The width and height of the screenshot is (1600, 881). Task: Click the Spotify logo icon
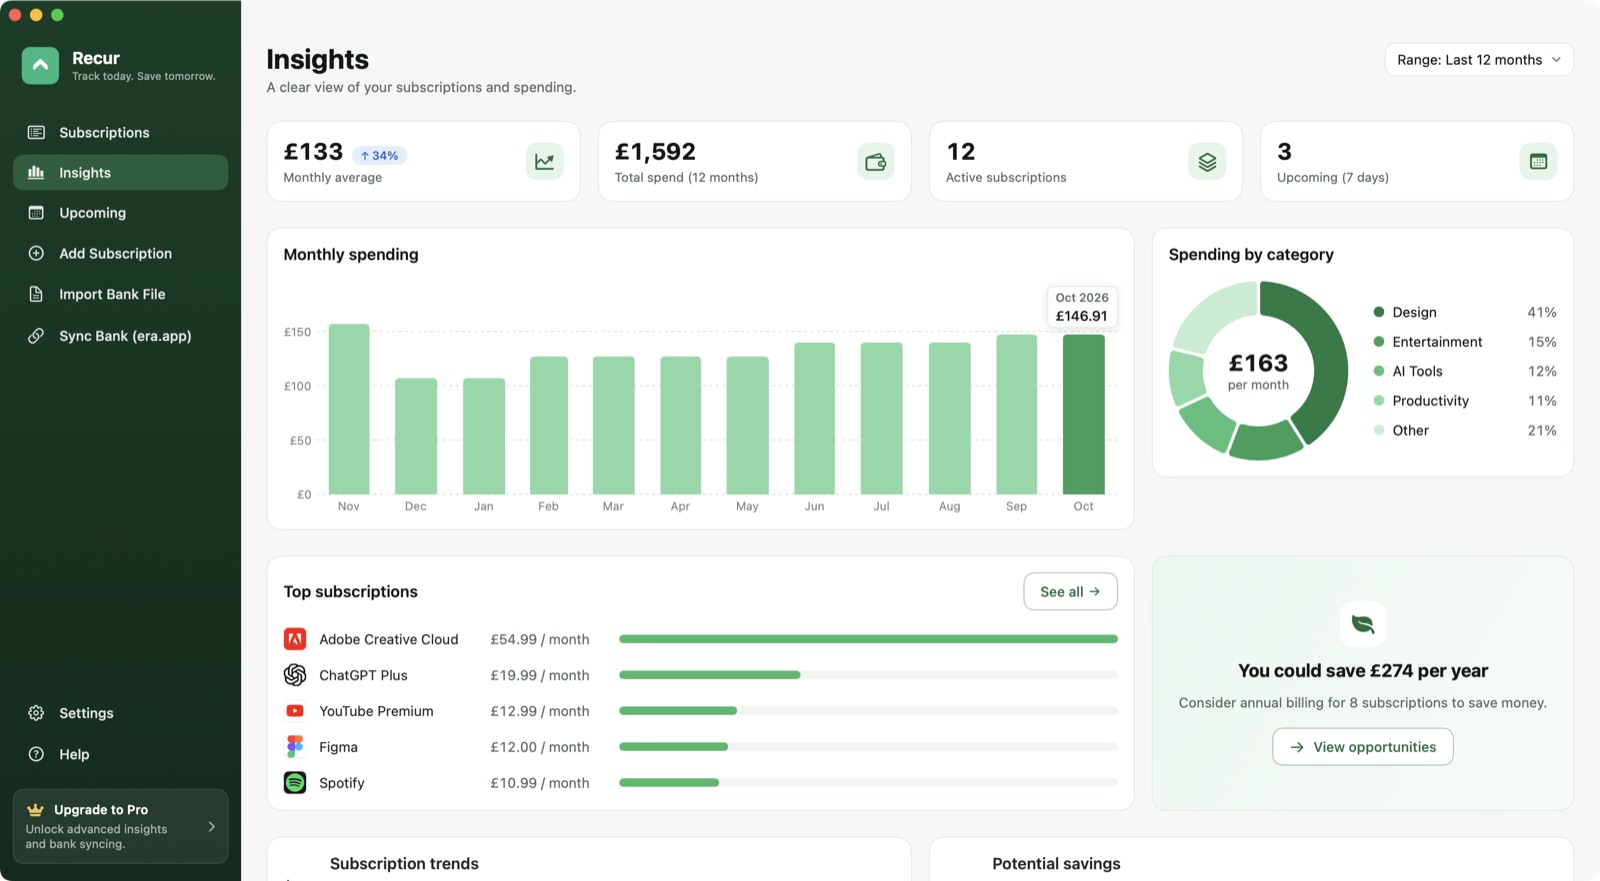click(x=295, y=783)
